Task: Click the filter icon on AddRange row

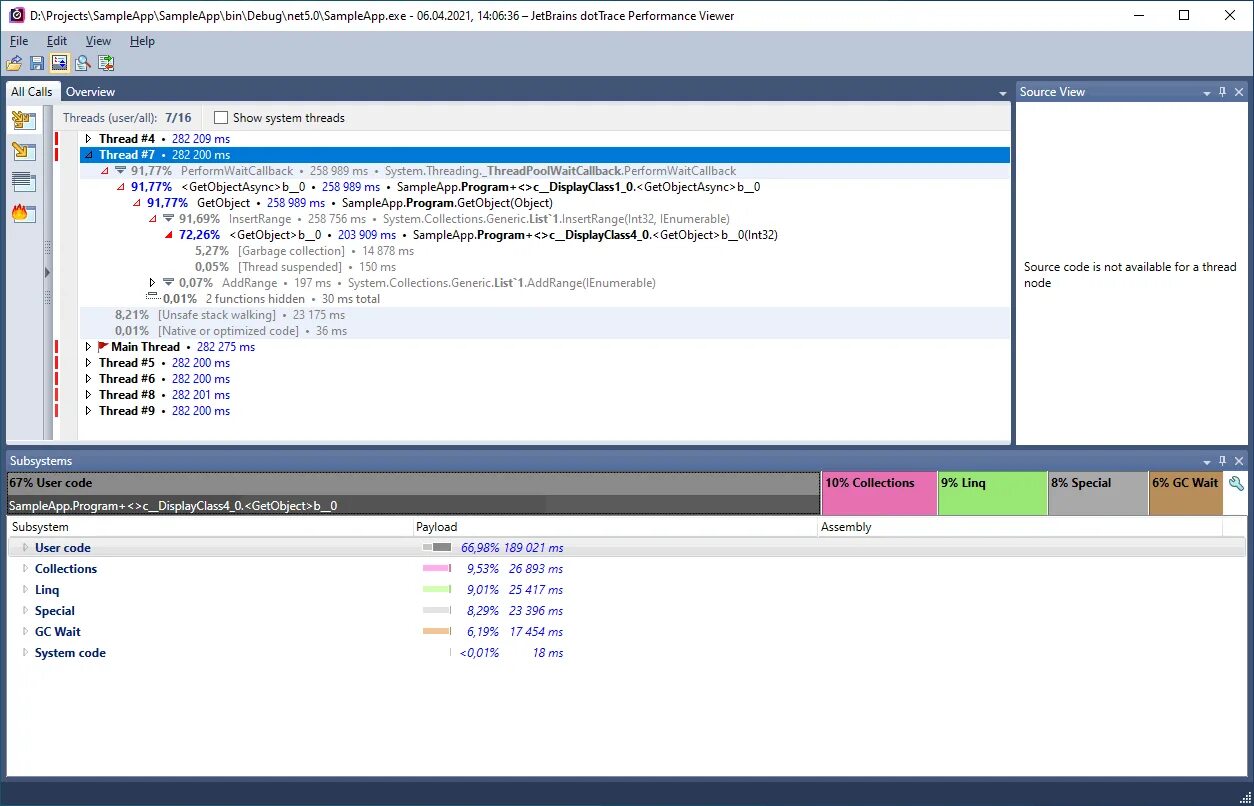Action: point(168,283)
